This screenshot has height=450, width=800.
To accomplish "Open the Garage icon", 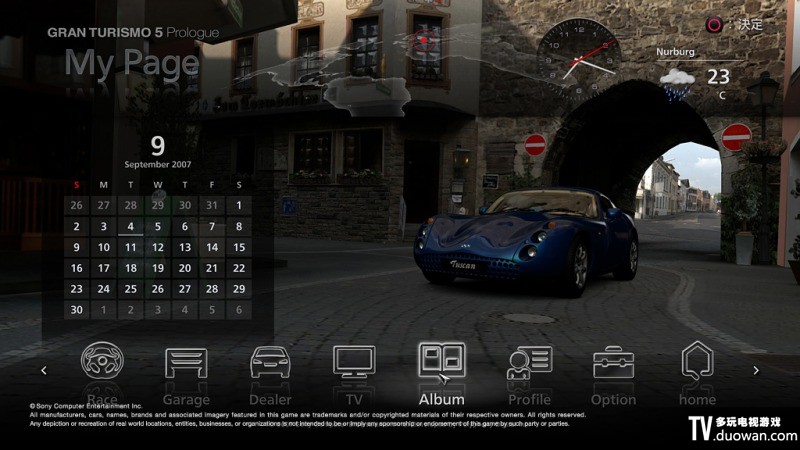I will point(186,363).
